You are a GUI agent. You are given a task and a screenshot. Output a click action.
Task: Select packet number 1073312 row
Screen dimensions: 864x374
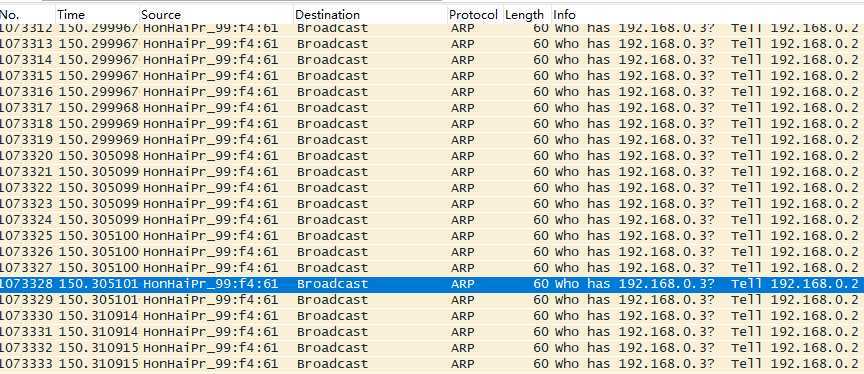[x=432, y=28]
